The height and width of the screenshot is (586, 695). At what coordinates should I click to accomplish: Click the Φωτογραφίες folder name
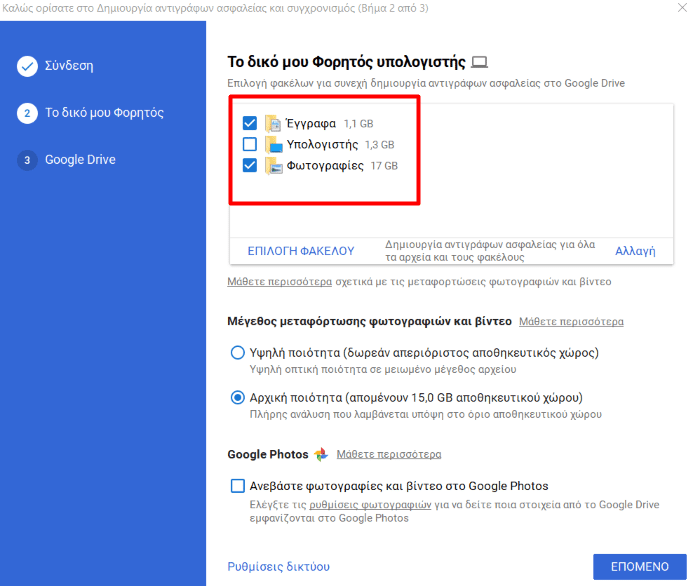pos(325,166)
